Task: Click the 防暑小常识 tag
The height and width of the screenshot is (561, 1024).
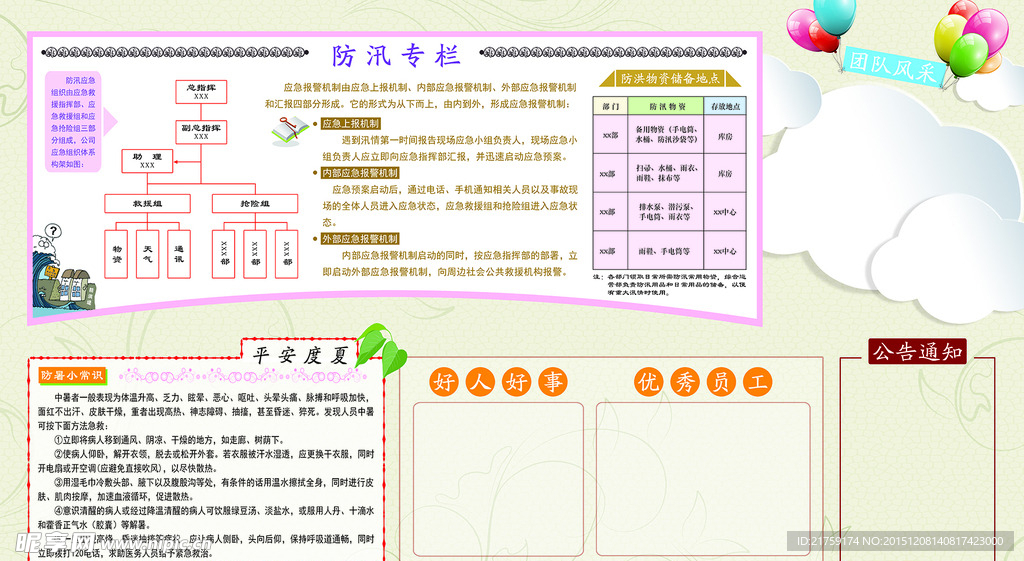Action: pyautogui.click(x=72, y=376)
